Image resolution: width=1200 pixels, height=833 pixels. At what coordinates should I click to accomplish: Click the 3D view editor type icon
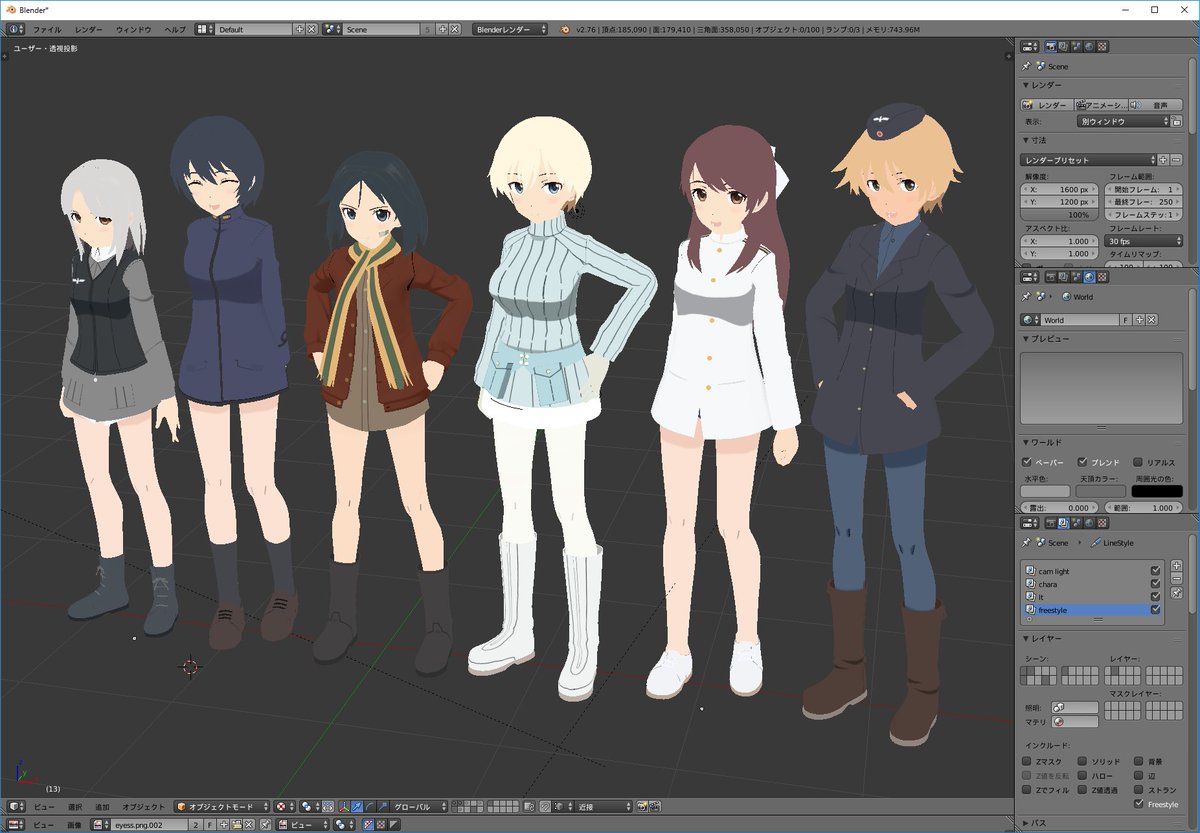[14, 806]
